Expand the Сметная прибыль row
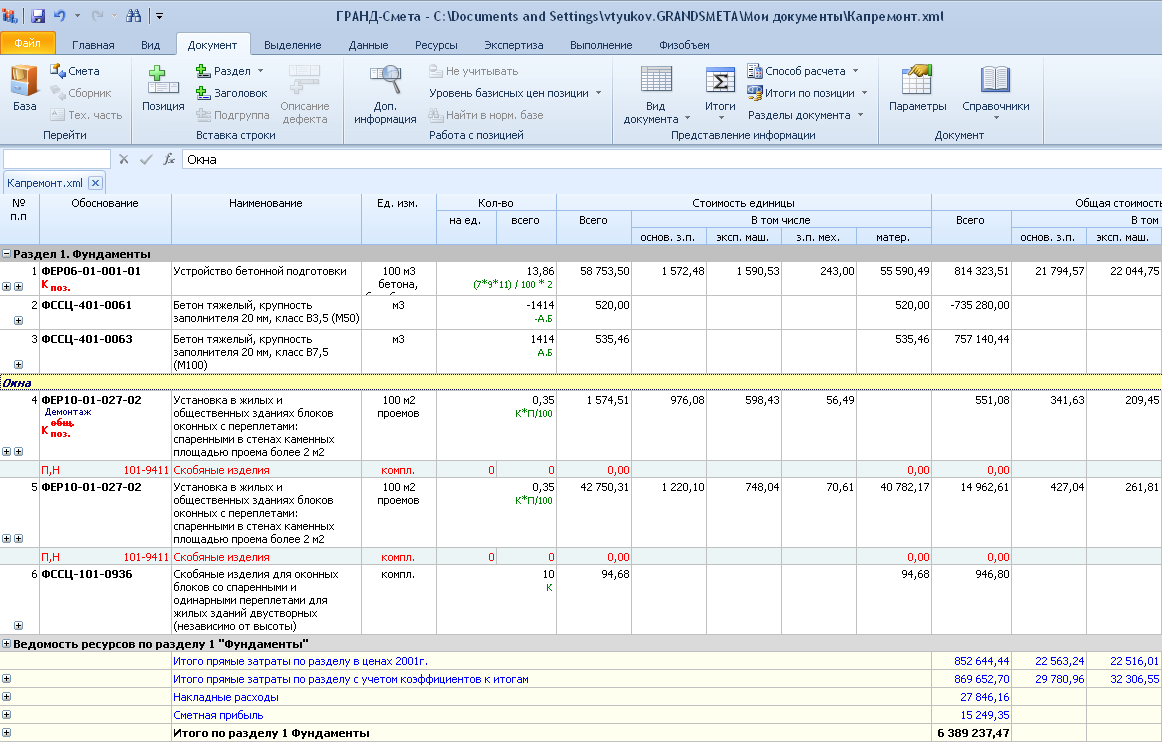The width and height of the screenshot is (1162, 742). (x=7, y=715)
